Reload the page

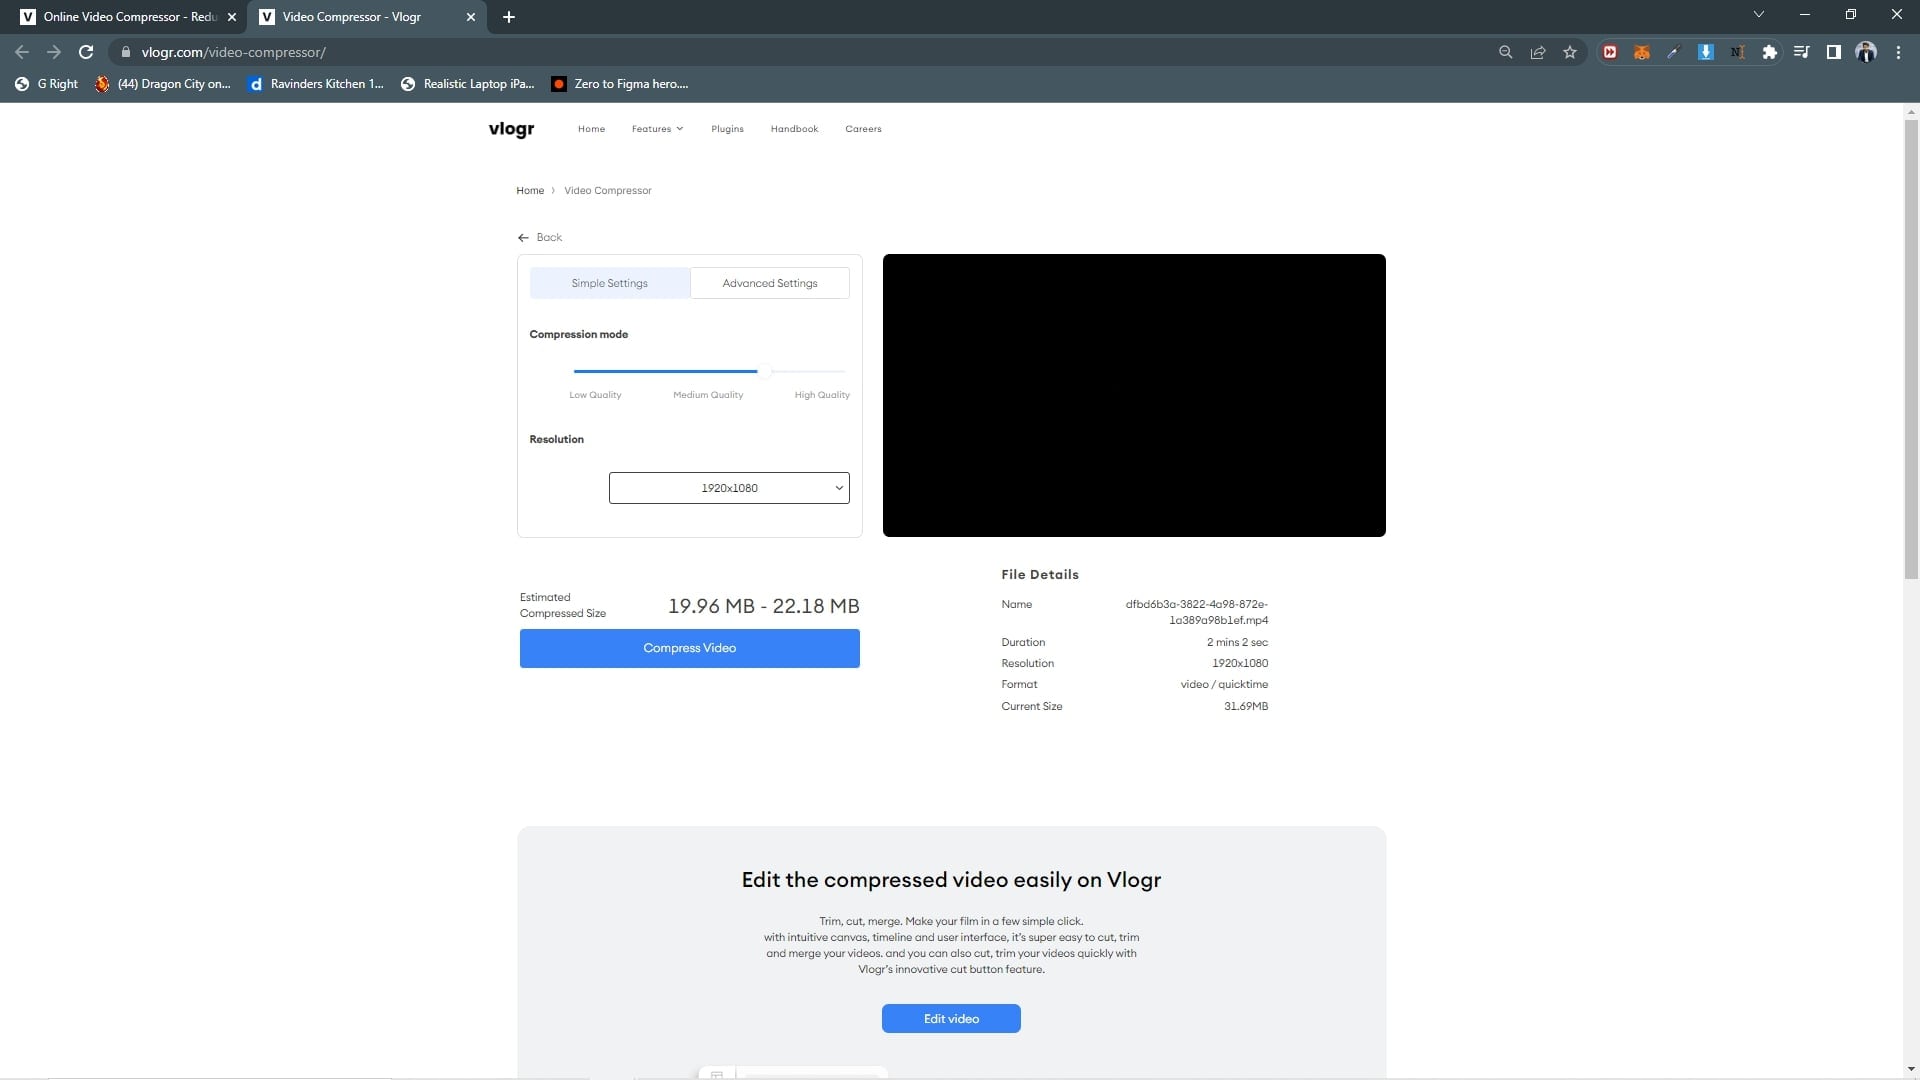86,52
